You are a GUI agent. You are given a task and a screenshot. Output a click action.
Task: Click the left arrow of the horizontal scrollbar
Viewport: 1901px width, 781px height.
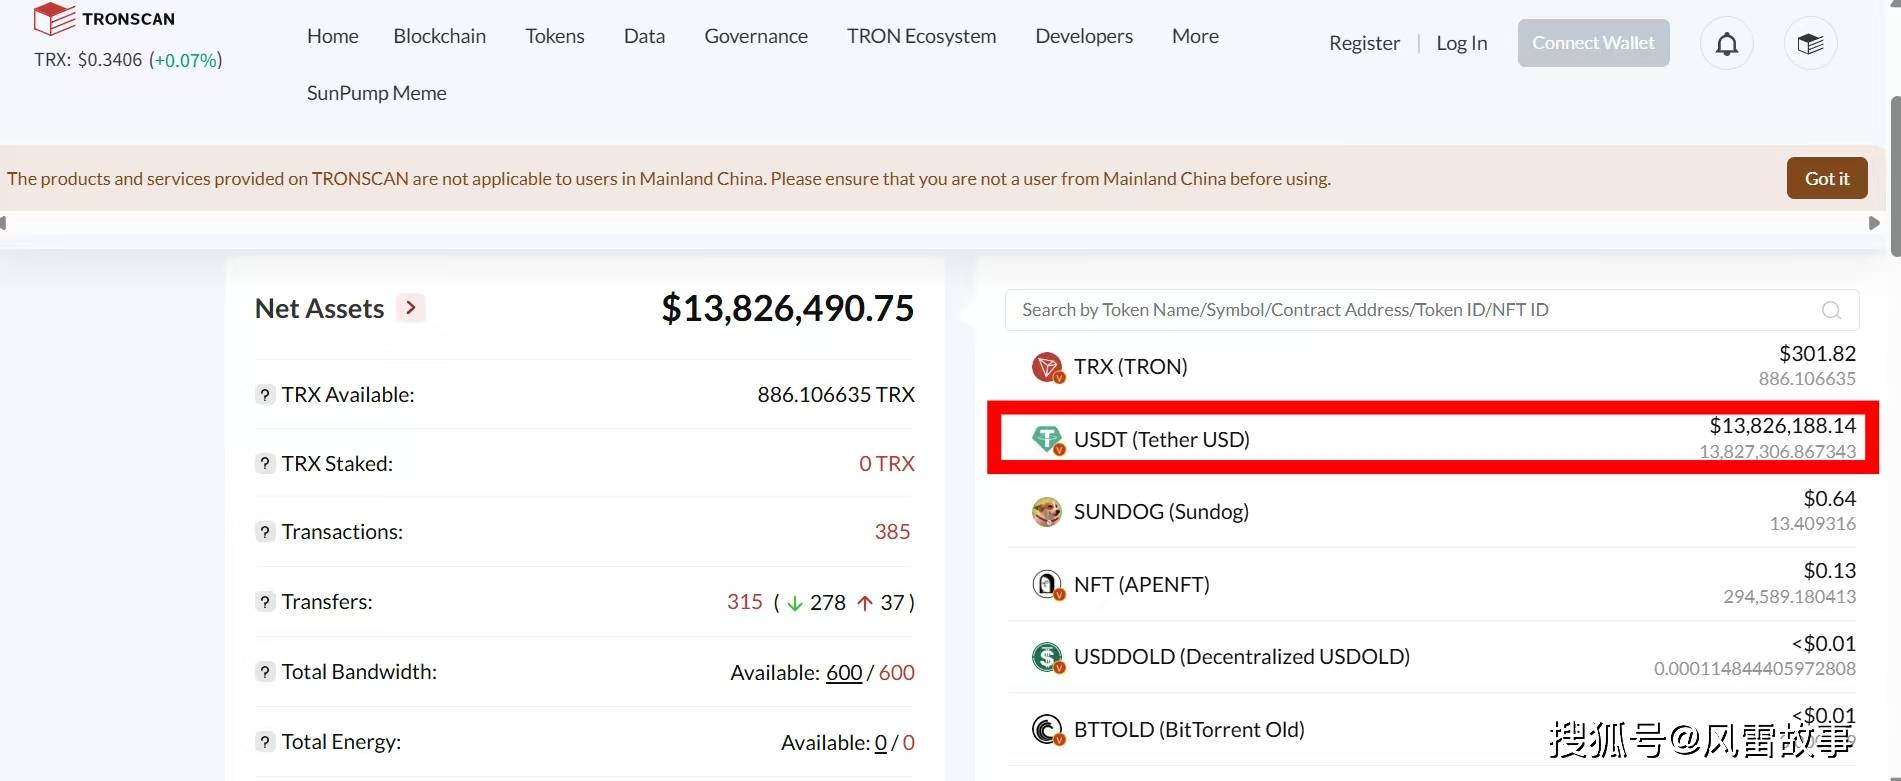pos(4,223)
